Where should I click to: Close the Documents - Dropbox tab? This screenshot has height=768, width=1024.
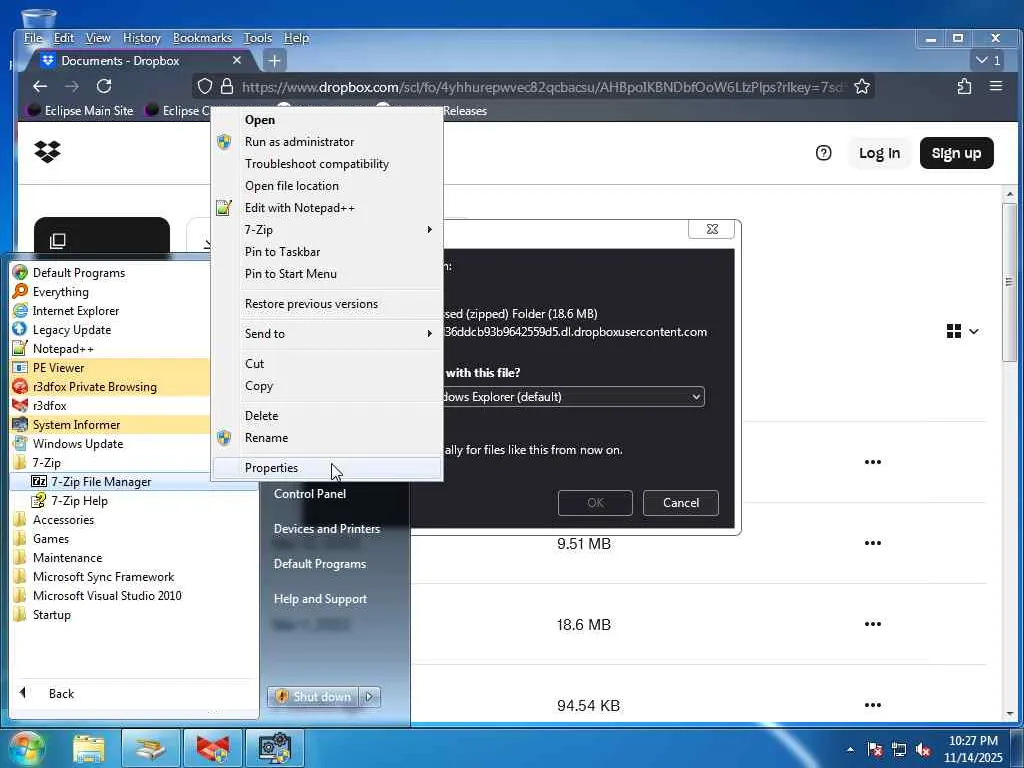(236, 60)
